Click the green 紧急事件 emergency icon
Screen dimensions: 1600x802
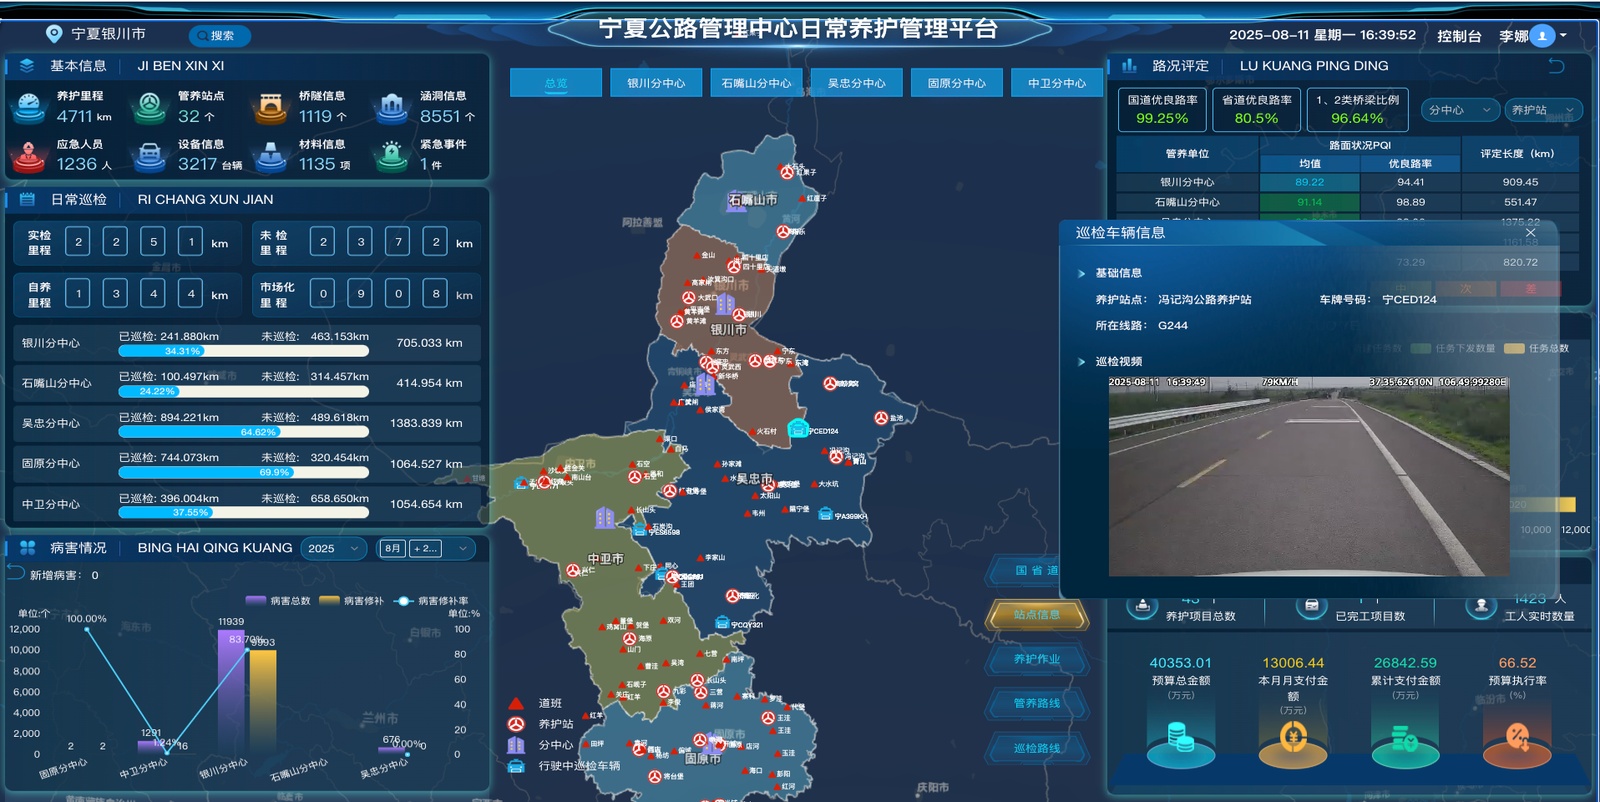pyautogui.click(x=392, y=156)
